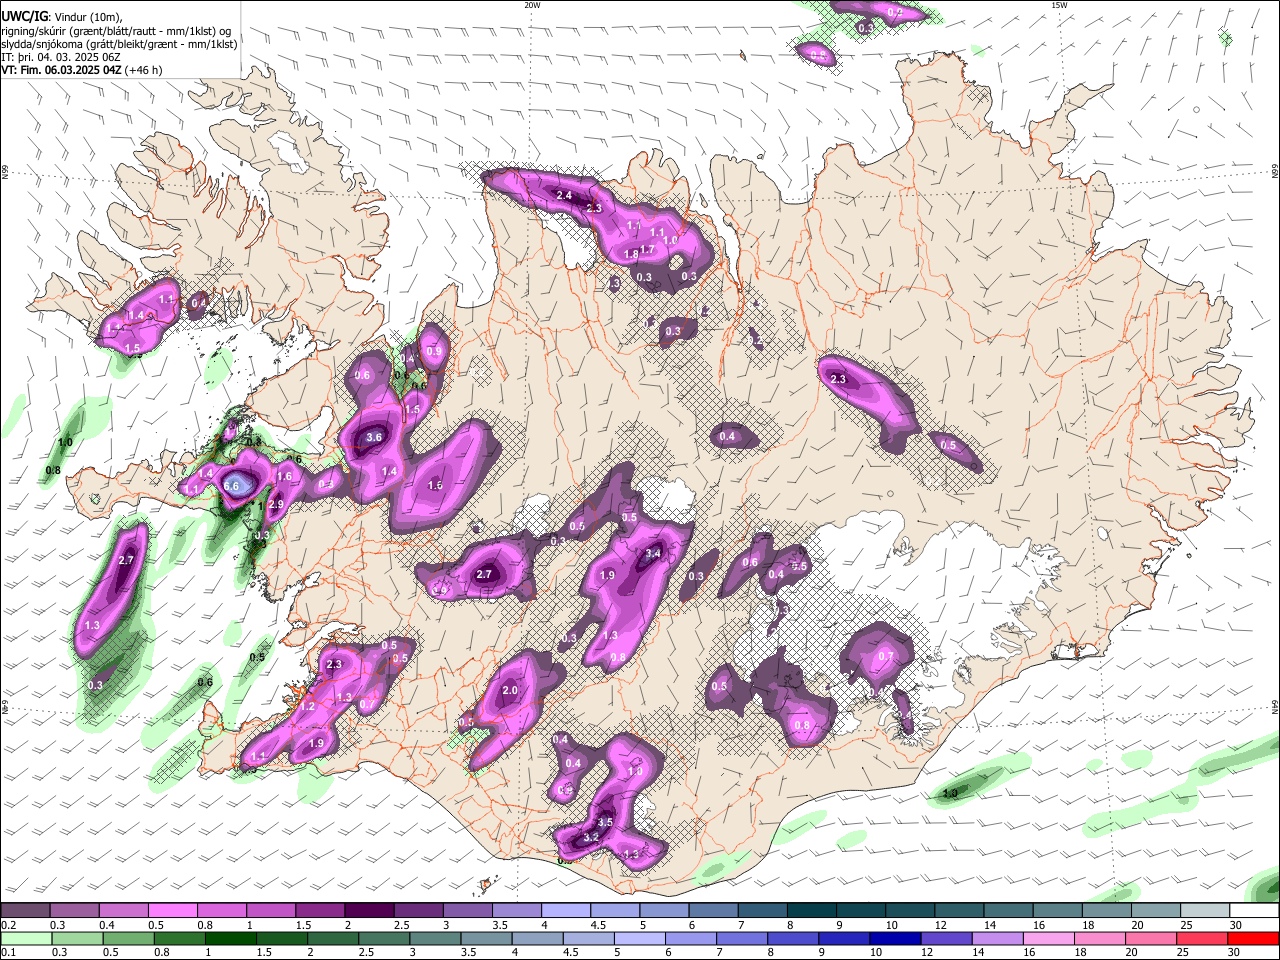Viewport: 1280px width, 960px height.
Task: Click the 'rigning/skúrir' legend description line
Action: (115, 30)
